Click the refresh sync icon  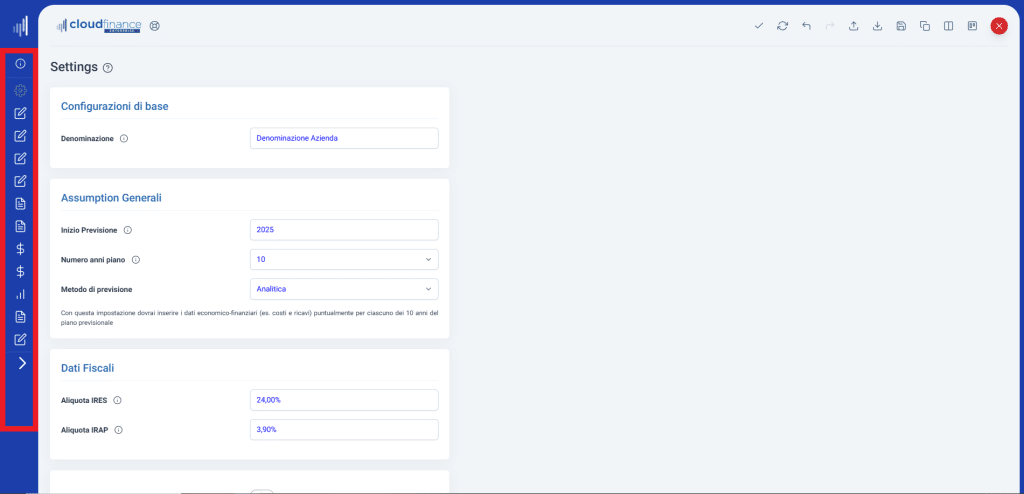pyautogui.click(x=783, y=26)
